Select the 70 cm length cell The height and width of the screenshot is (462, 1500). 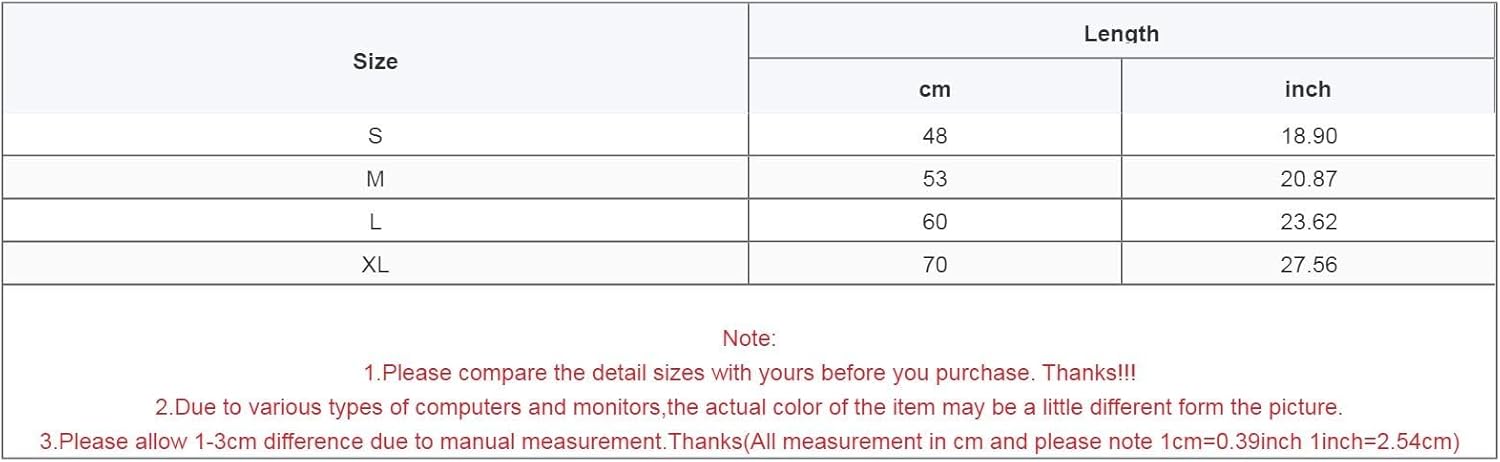[935, 265]
